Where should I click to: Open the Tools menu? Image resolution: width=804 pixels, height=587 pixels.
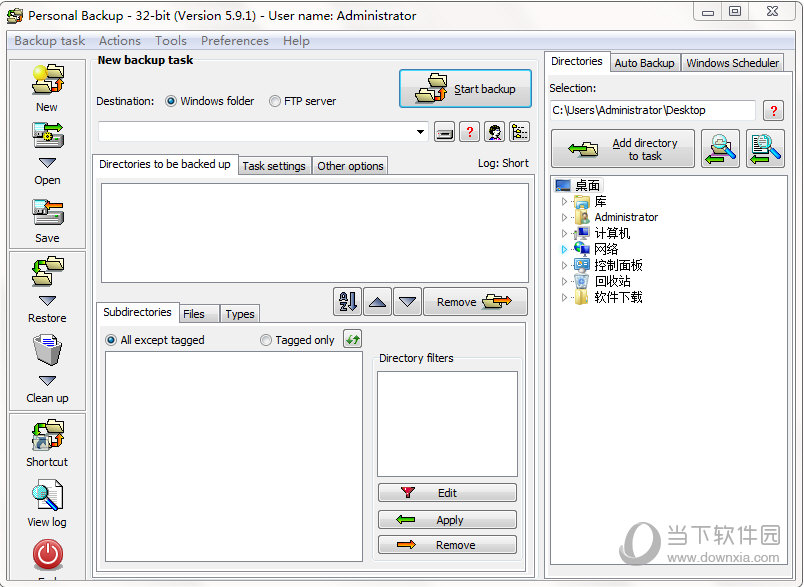[x=171, y=41]
